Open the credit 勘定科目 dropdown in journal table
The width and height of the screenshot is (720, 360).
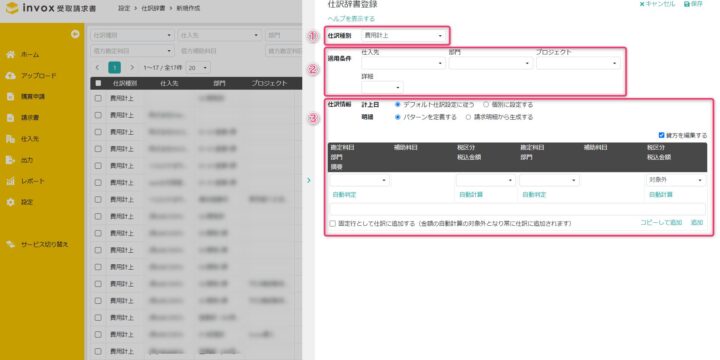coord(549,180)
